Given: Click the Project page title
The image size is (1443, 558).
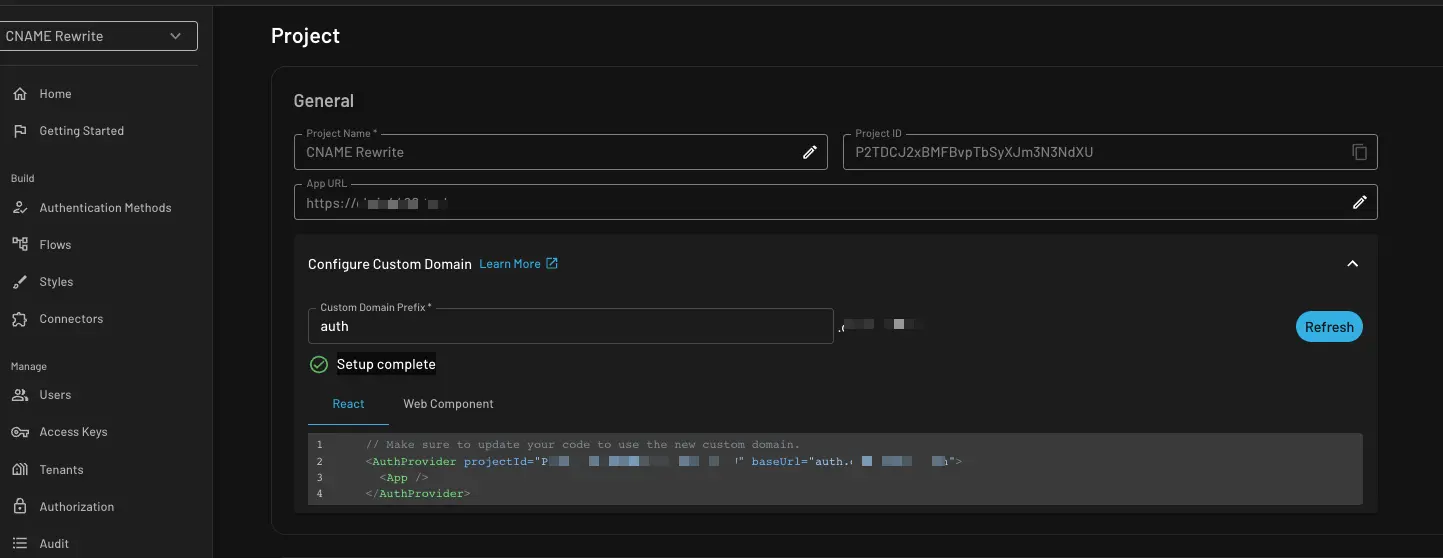Looking at the screenshot, I should tap(305, 36).
